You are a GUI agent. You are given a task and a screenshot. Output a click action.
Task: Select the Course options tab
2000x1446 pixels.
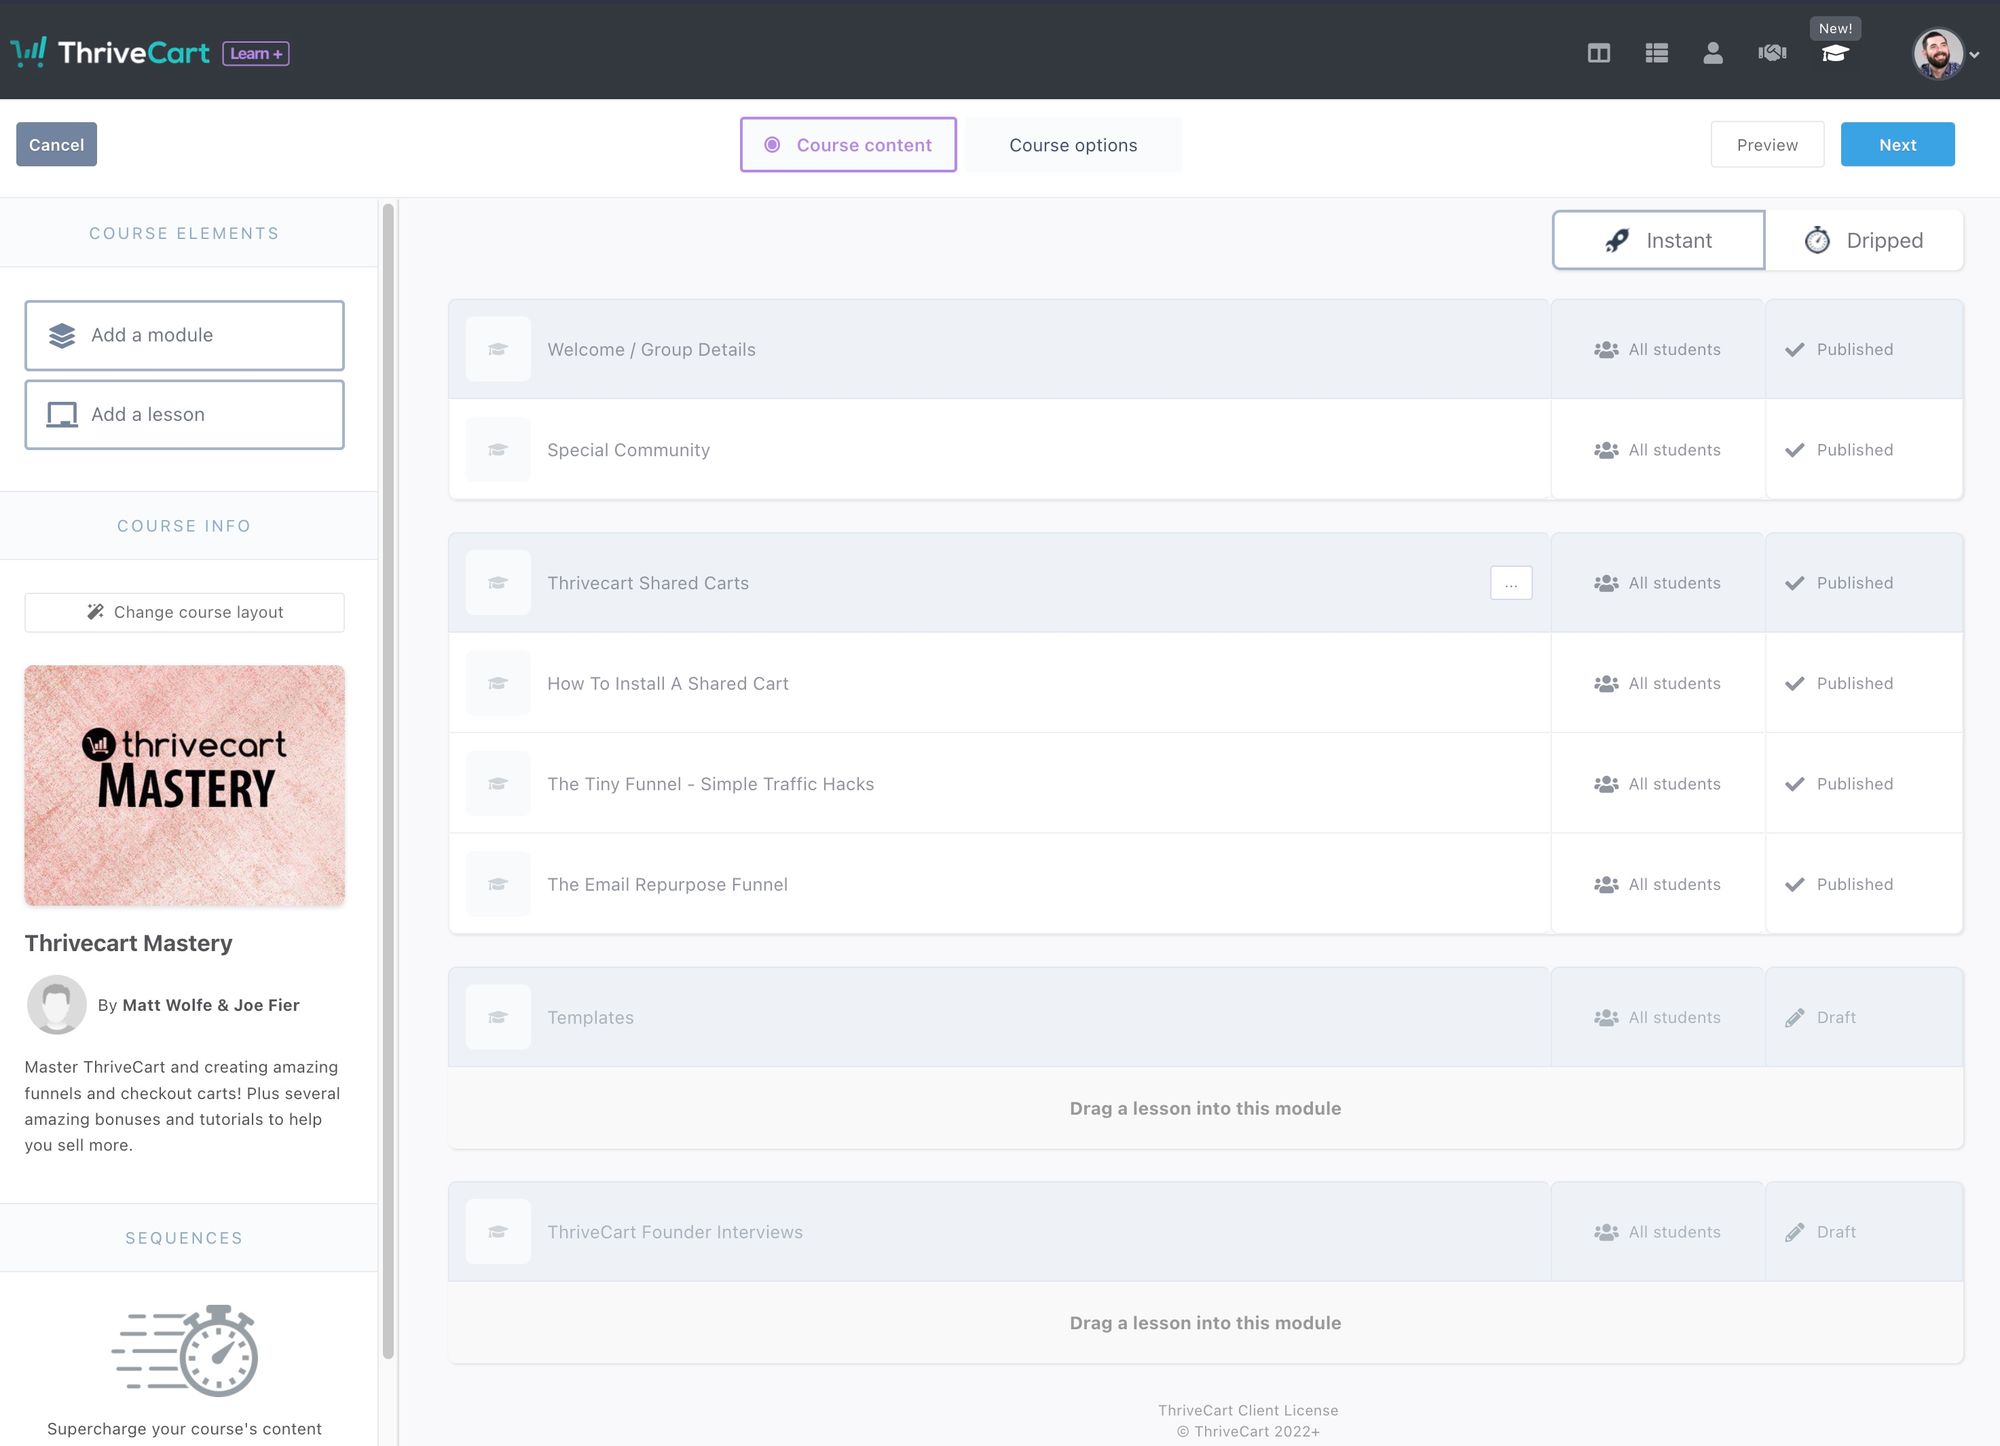pyautogui.click(x=1073, y=143)
